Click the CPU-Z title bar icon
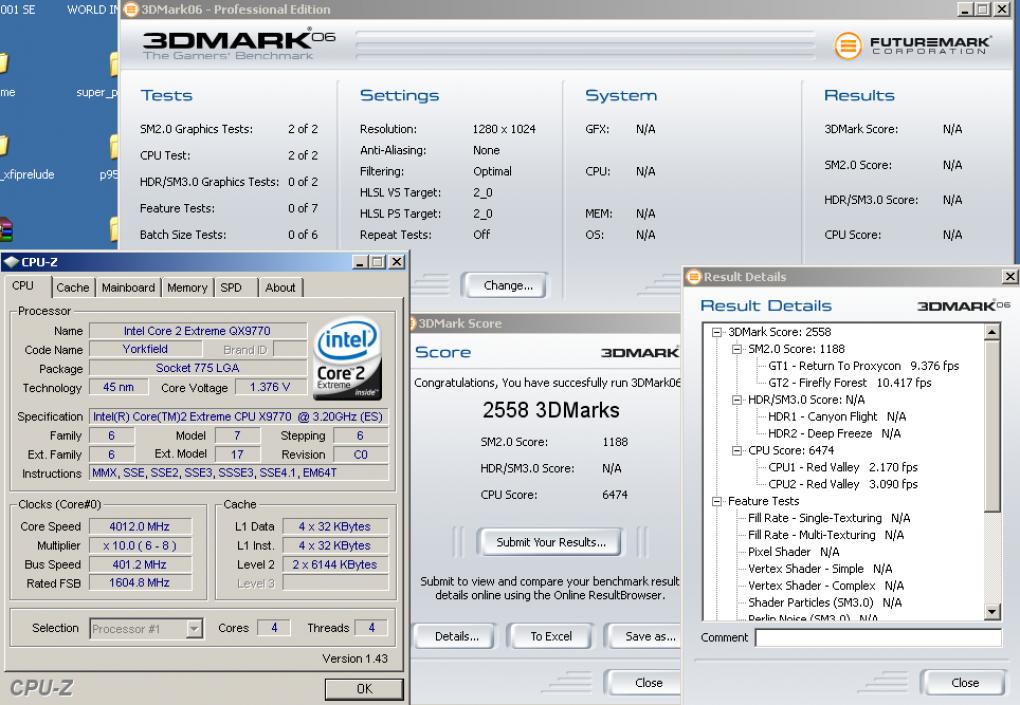1020x705 pixels. click(10, 262)
